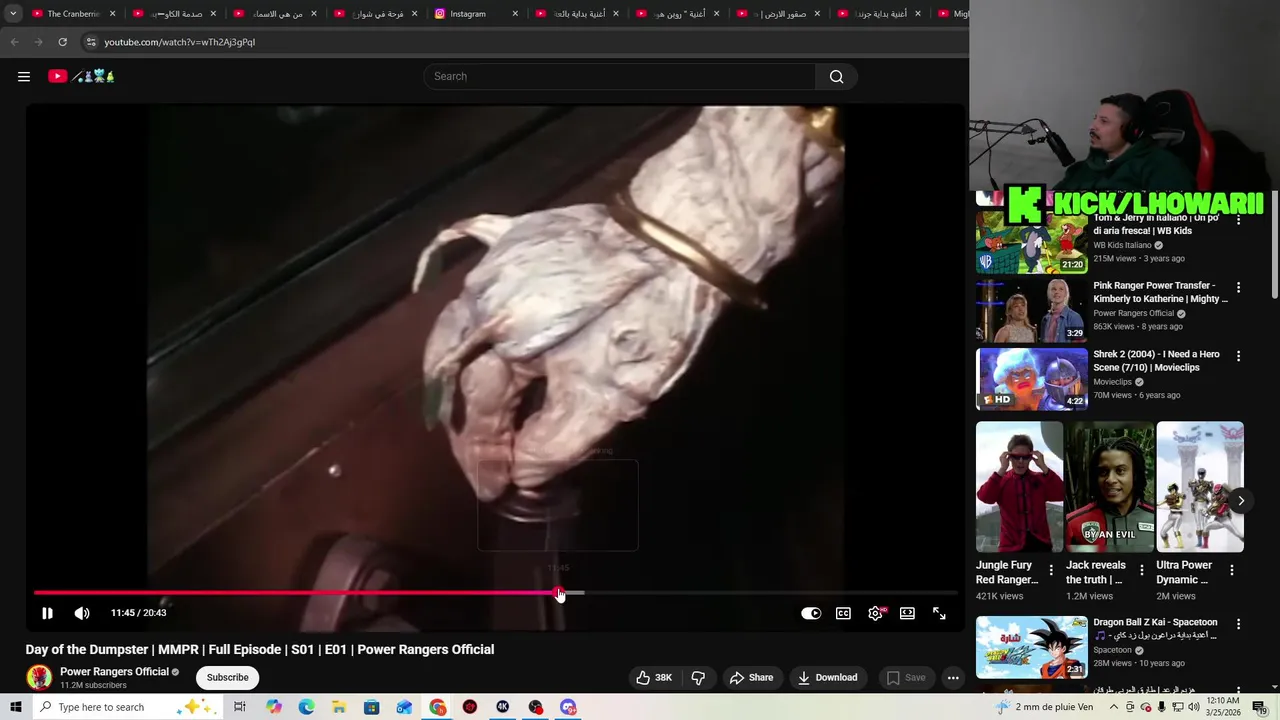This screenshot has width=1280, height=720.
Task: Share the video
Action: (752, 677)
